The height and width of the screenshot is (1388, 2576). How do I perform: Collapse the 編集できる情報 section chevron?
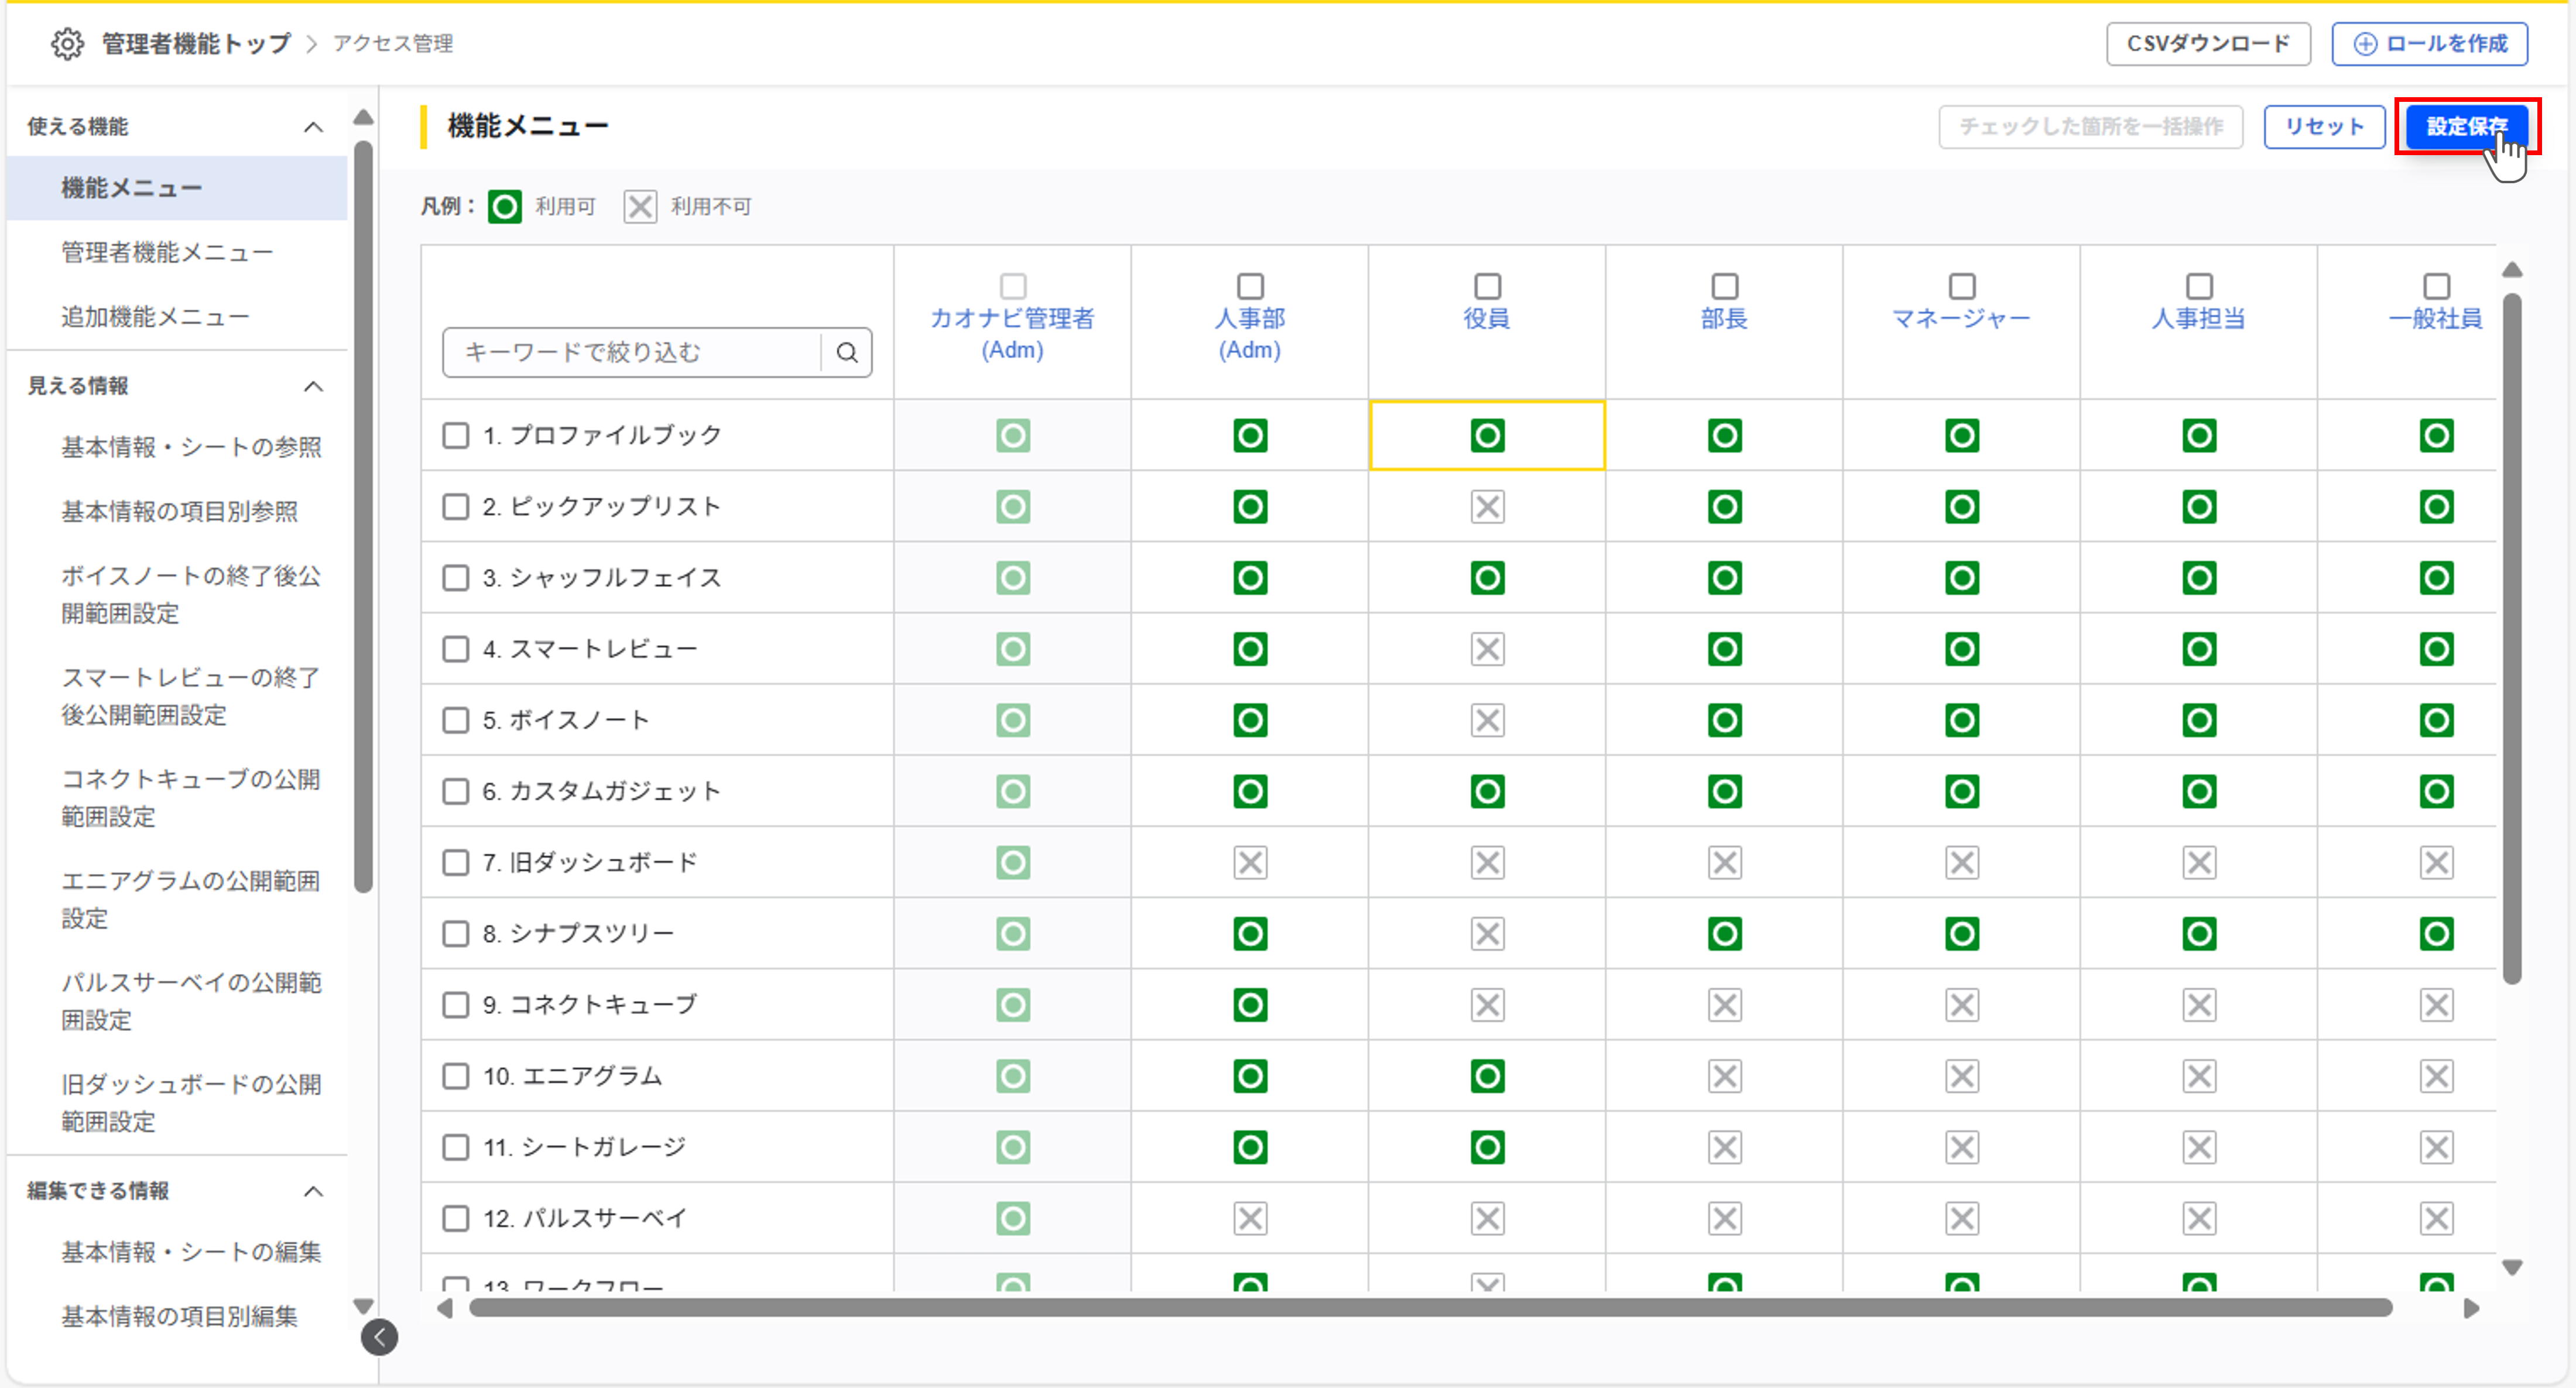[x=313, y=1191]
